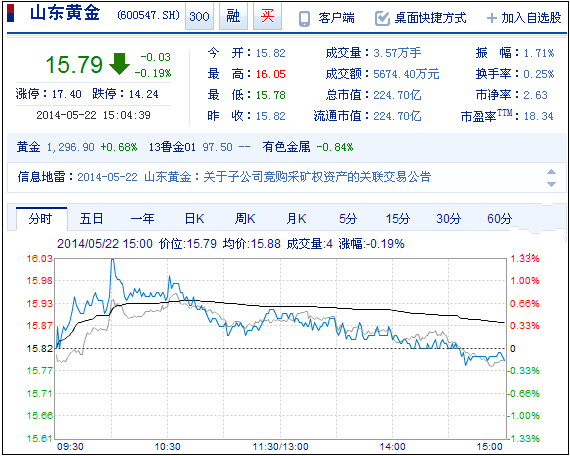Switch to the 5分 five-minute tab
This screenshot has width=570, height=456.
click(348, 219)
